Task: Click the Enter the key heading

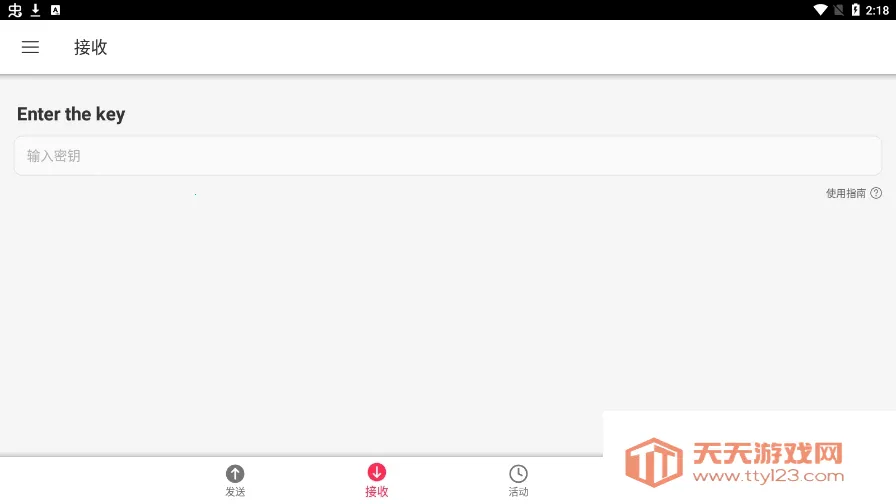Action: (71, 114)
